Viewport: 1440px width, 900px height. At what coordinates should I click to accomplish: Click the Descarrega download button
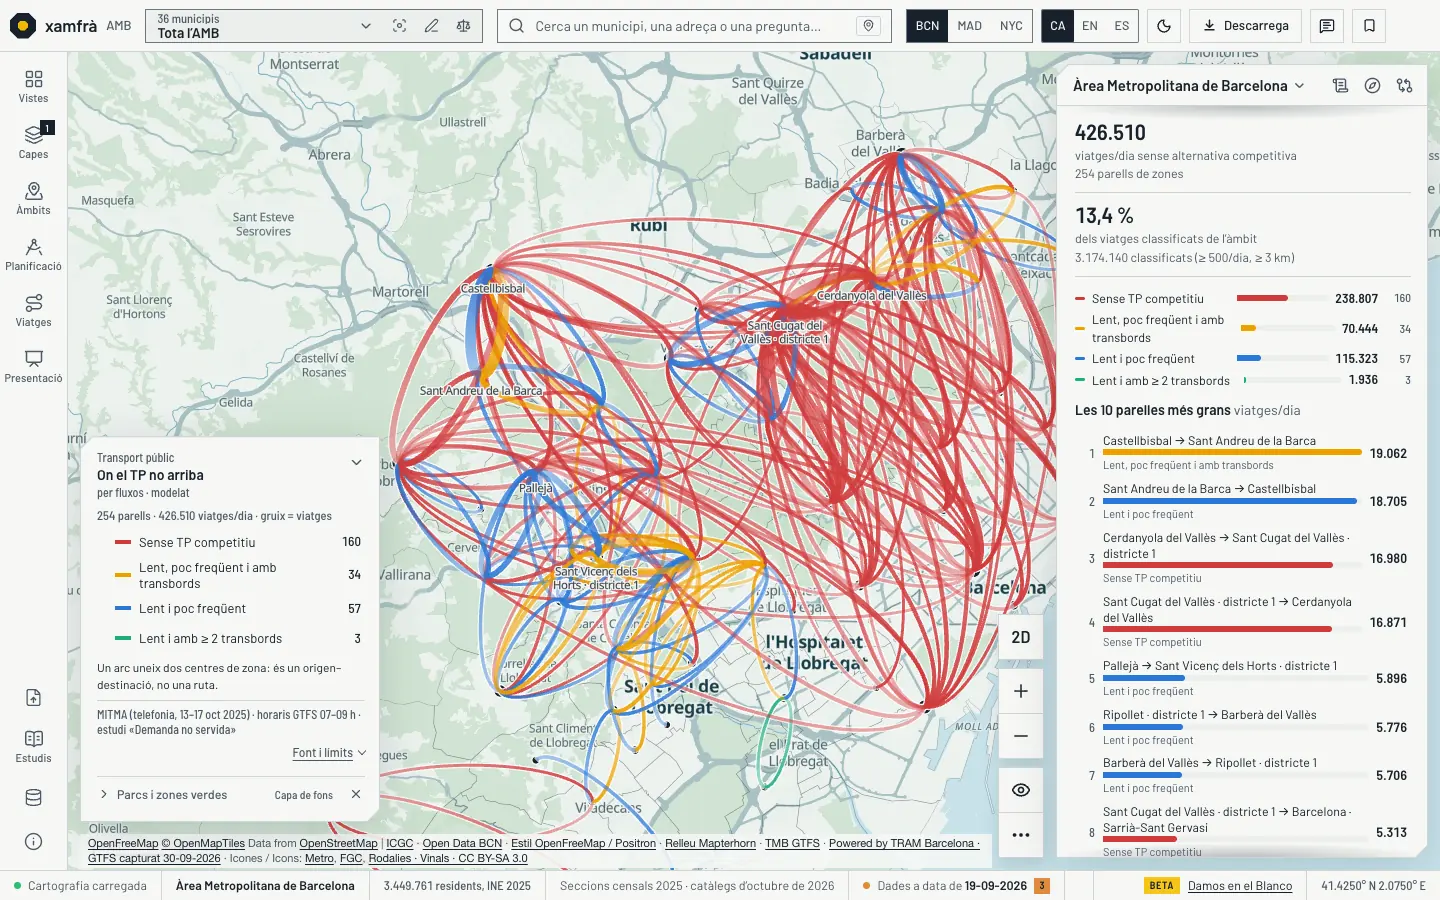[x=1245, y=26]
